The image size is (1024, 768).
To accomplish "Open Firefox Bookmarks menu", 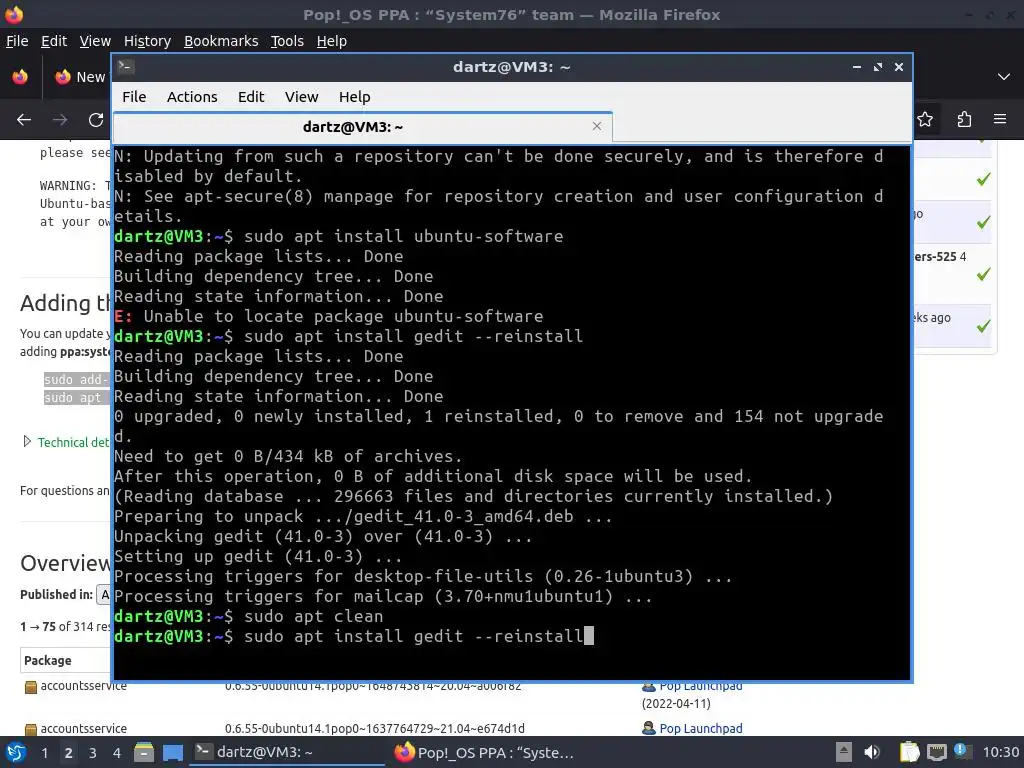I will point(221,41).
